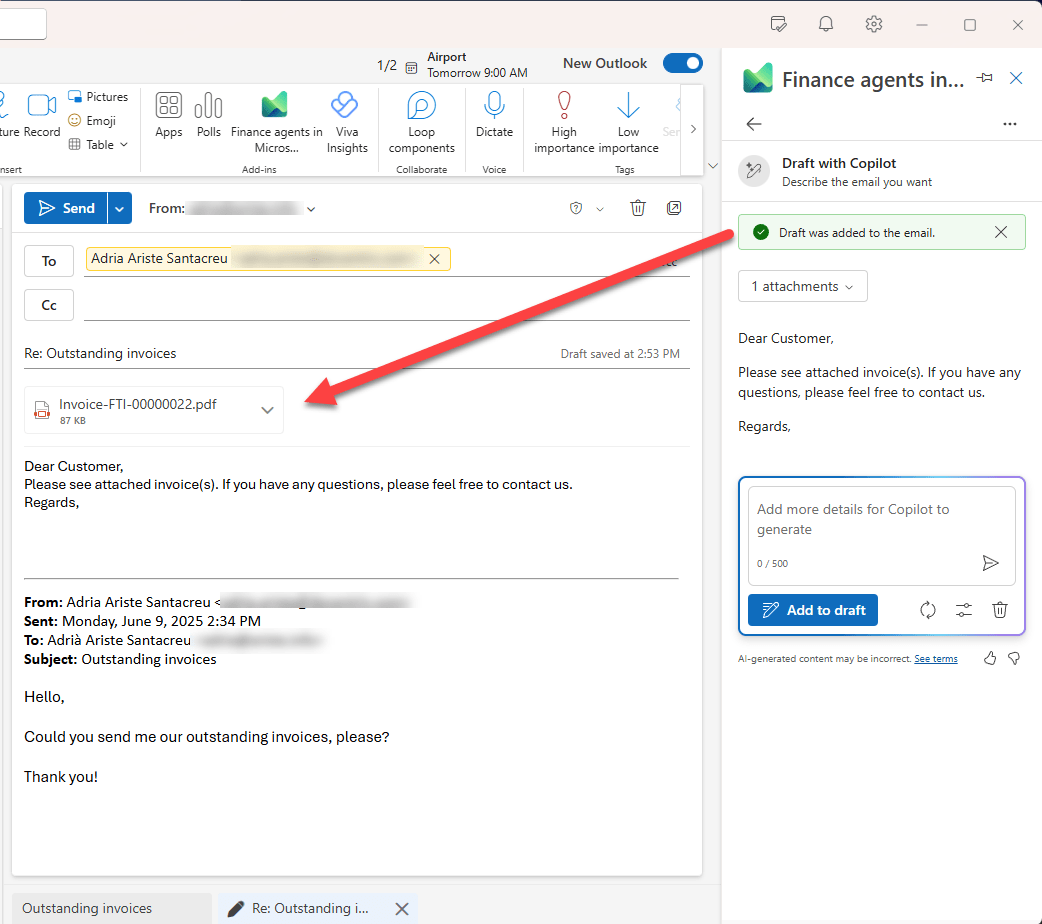Viewport: 1042px width, 924px height.
Task: Show more ribbon commands arrow
Action: [x=693, y=129]
